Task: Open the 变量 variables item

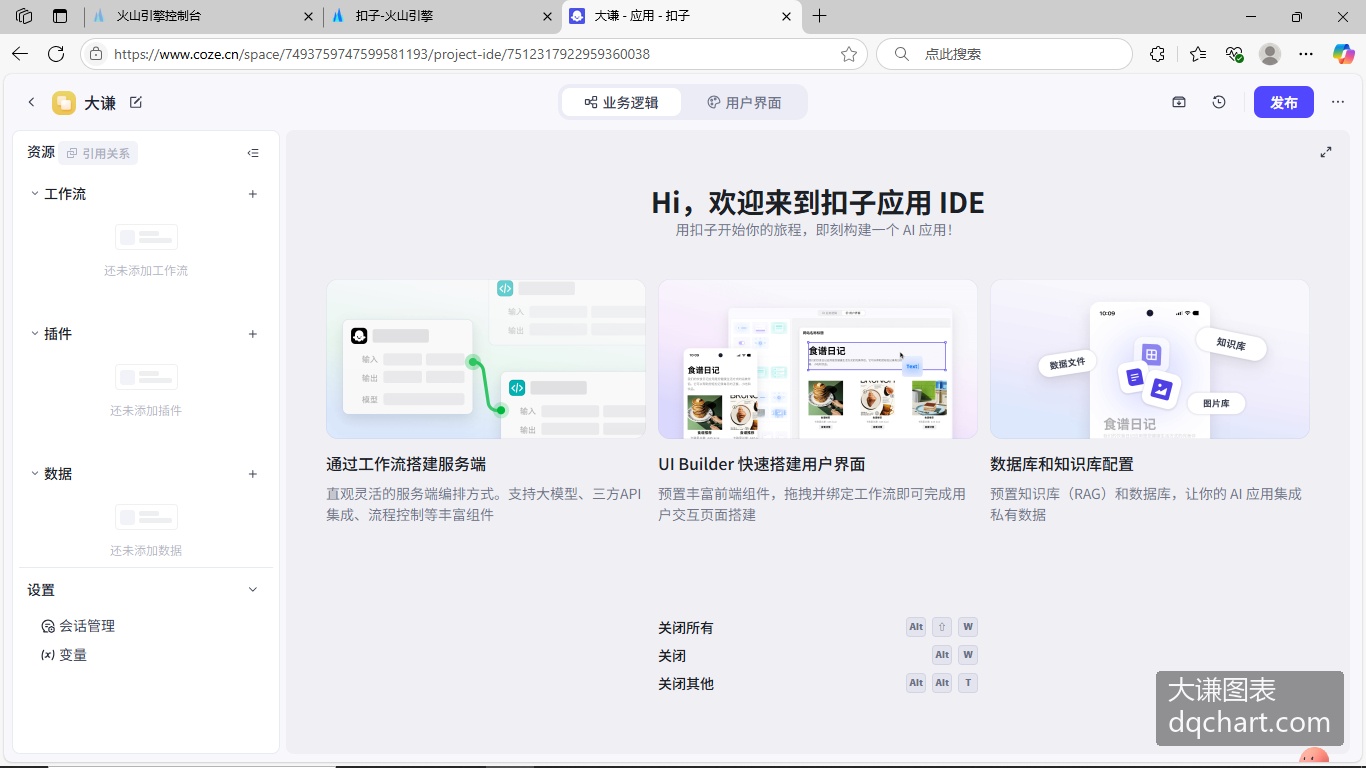Action: pyautogui.click(x=64, y=655)
